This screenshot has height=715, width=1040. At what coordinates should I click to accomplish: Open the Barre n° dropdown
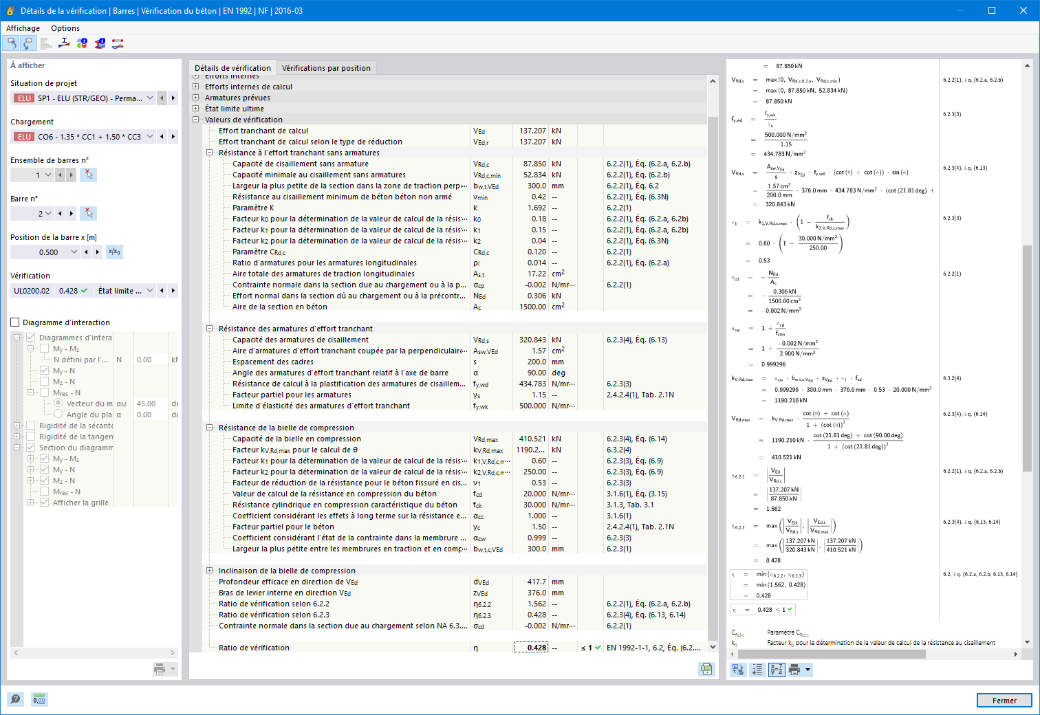[x=48, y=214]
